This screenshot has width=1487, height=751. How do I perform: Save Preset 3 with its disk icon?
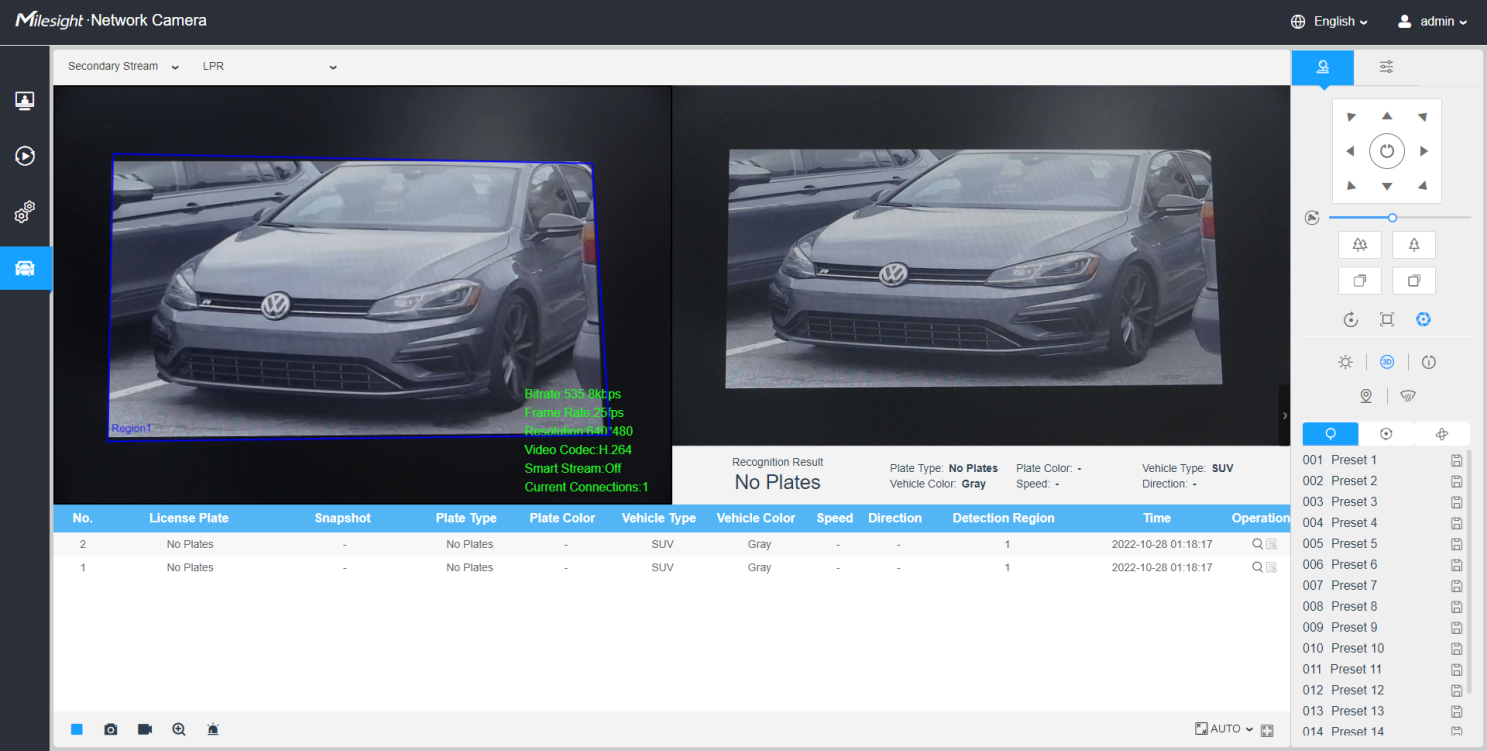coord(1457,502)
